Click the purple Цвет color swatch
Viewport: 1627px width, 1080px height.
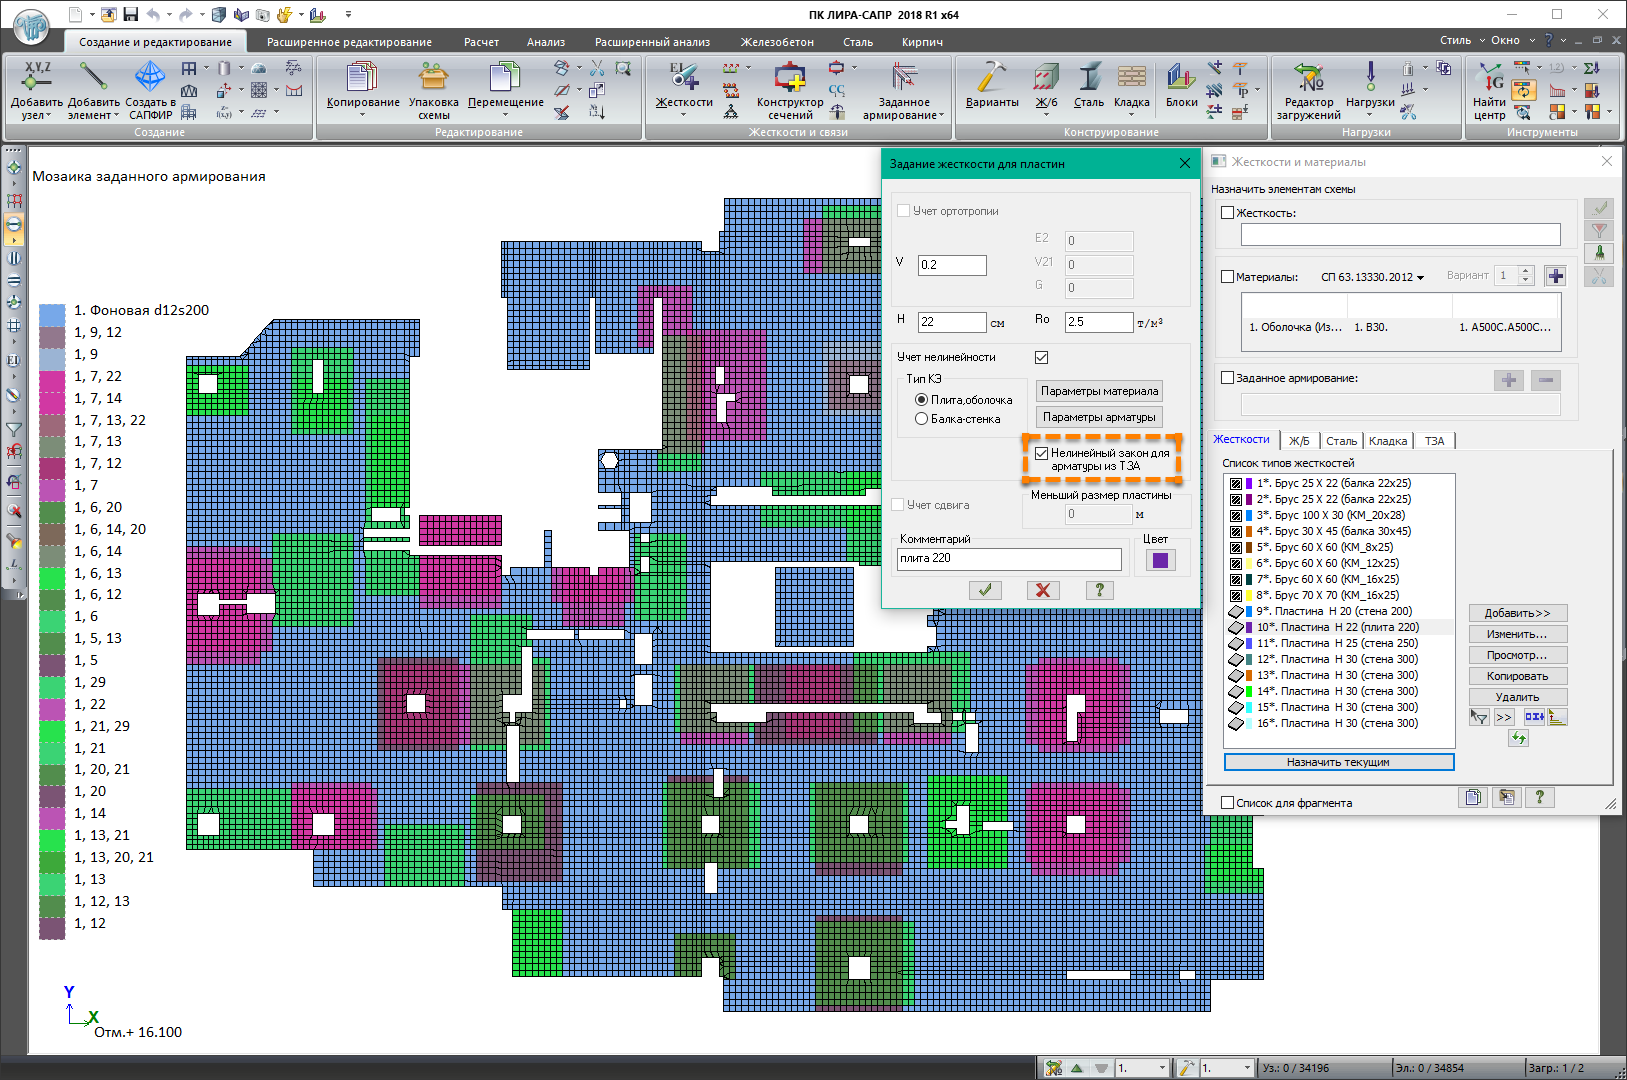tap(1160, 560)
